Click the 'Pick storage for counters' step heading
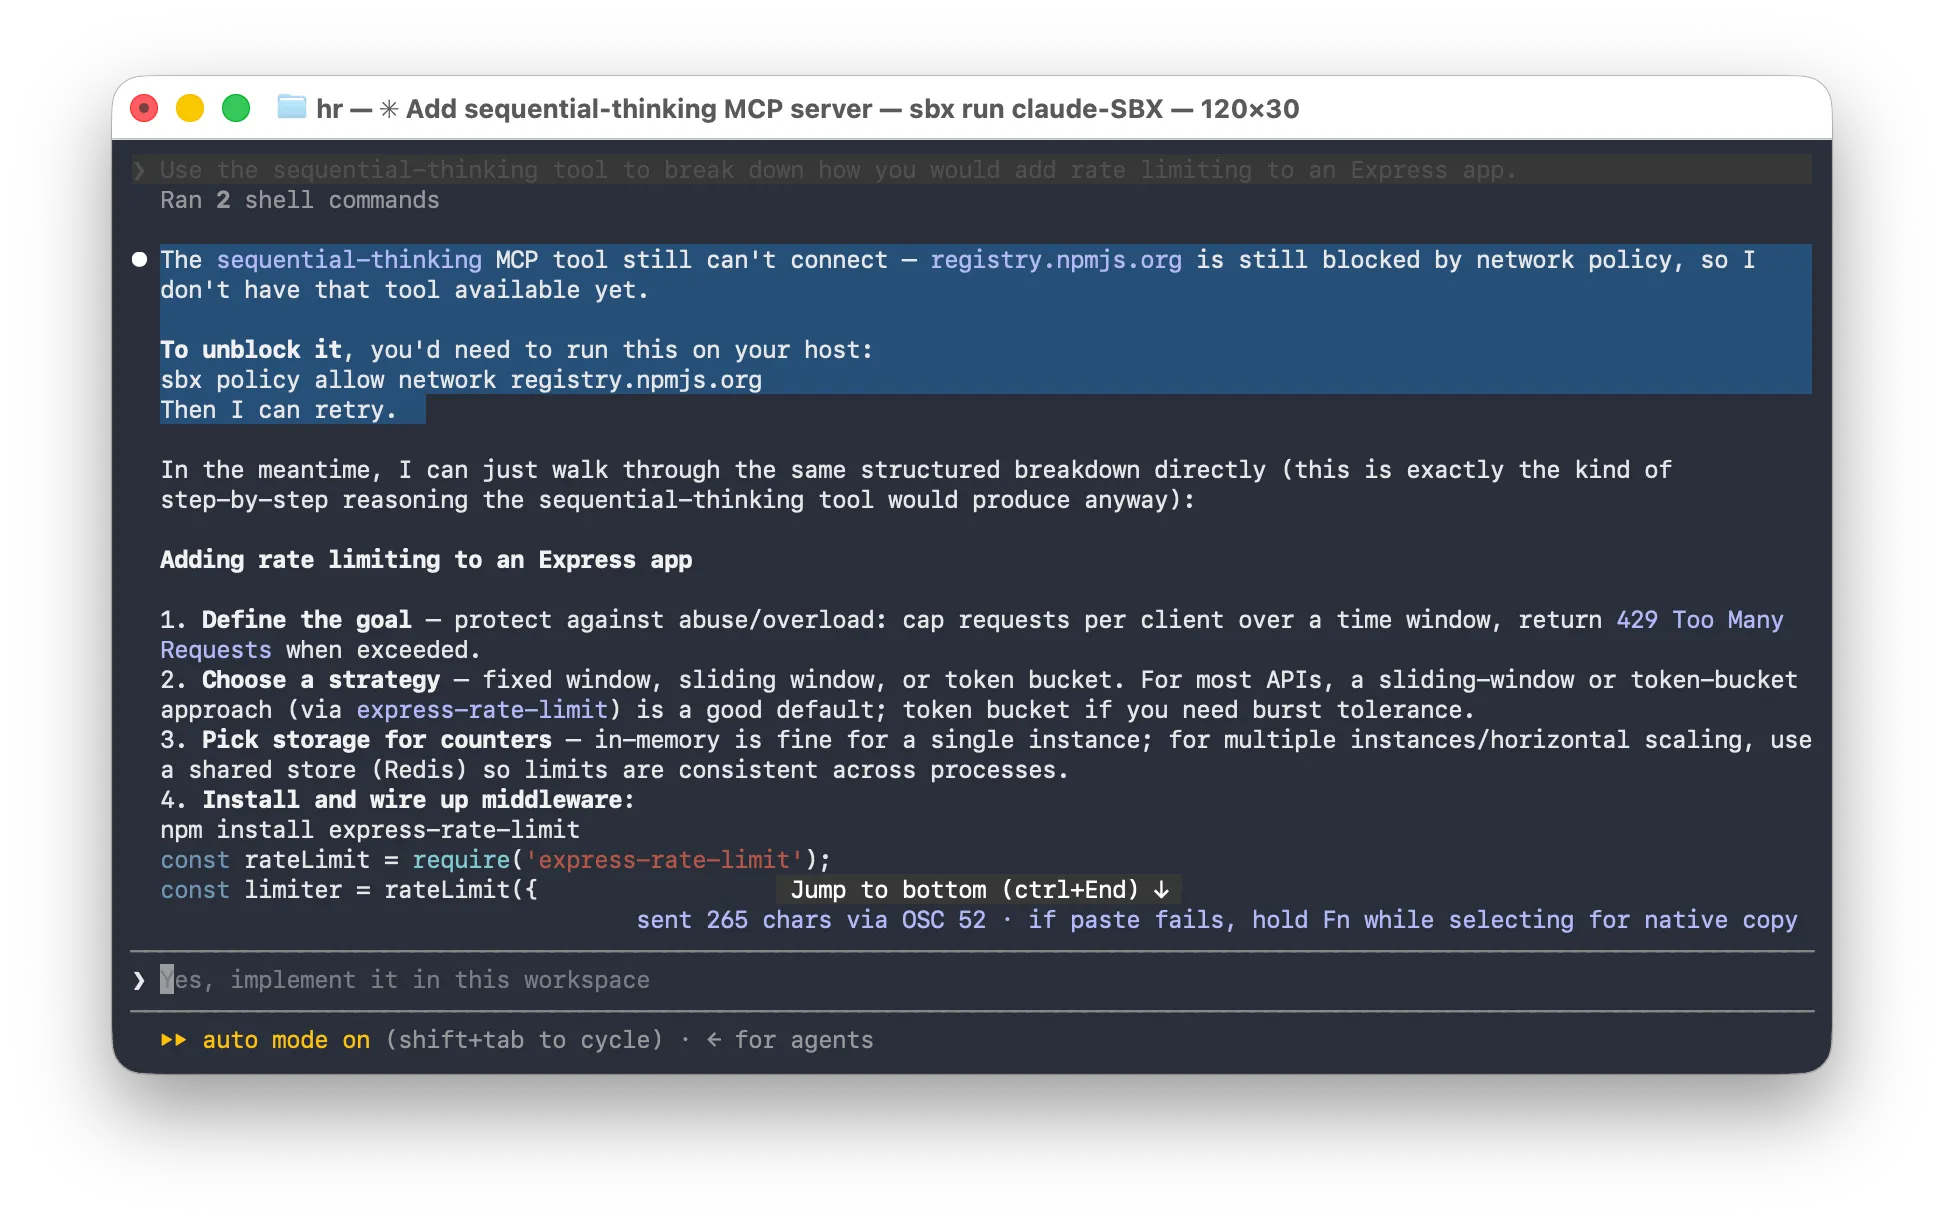Viewport: 1944px width, 1222px height. [376, 740]
